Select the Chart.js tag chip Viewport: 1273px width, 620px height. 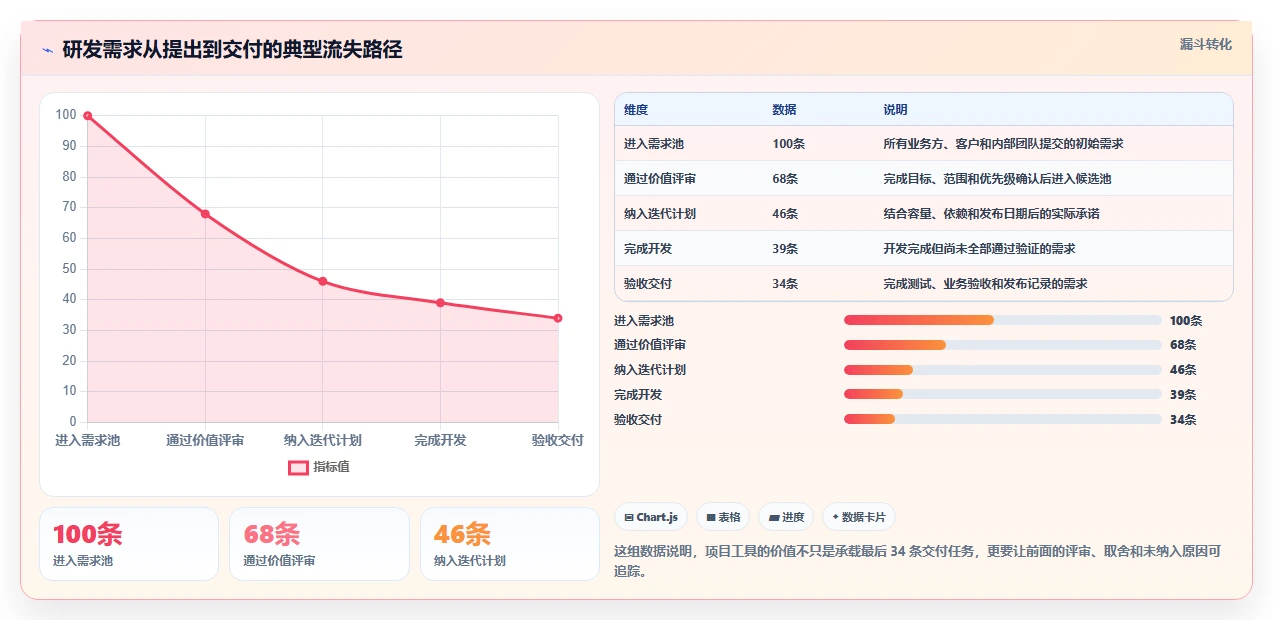click(651, 517)
